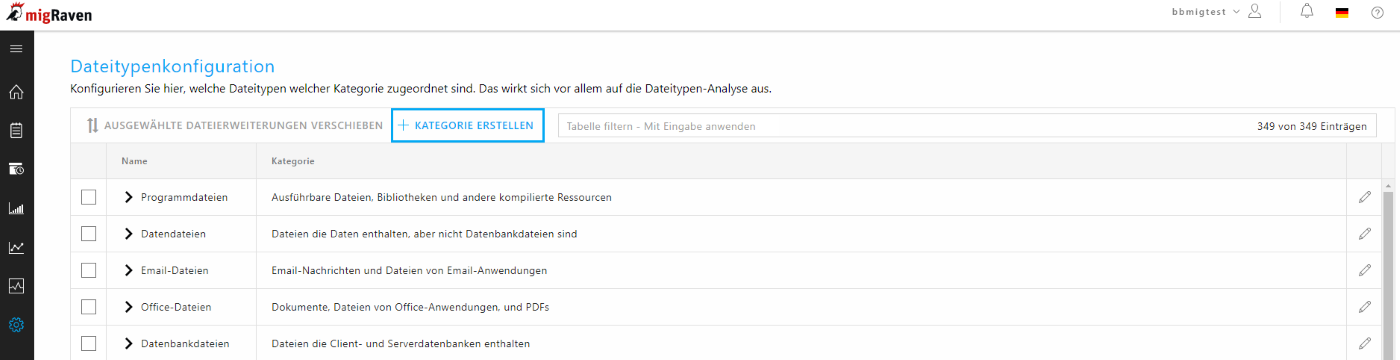
Task: Open the notifications bell
Action: click(1307, 12)
